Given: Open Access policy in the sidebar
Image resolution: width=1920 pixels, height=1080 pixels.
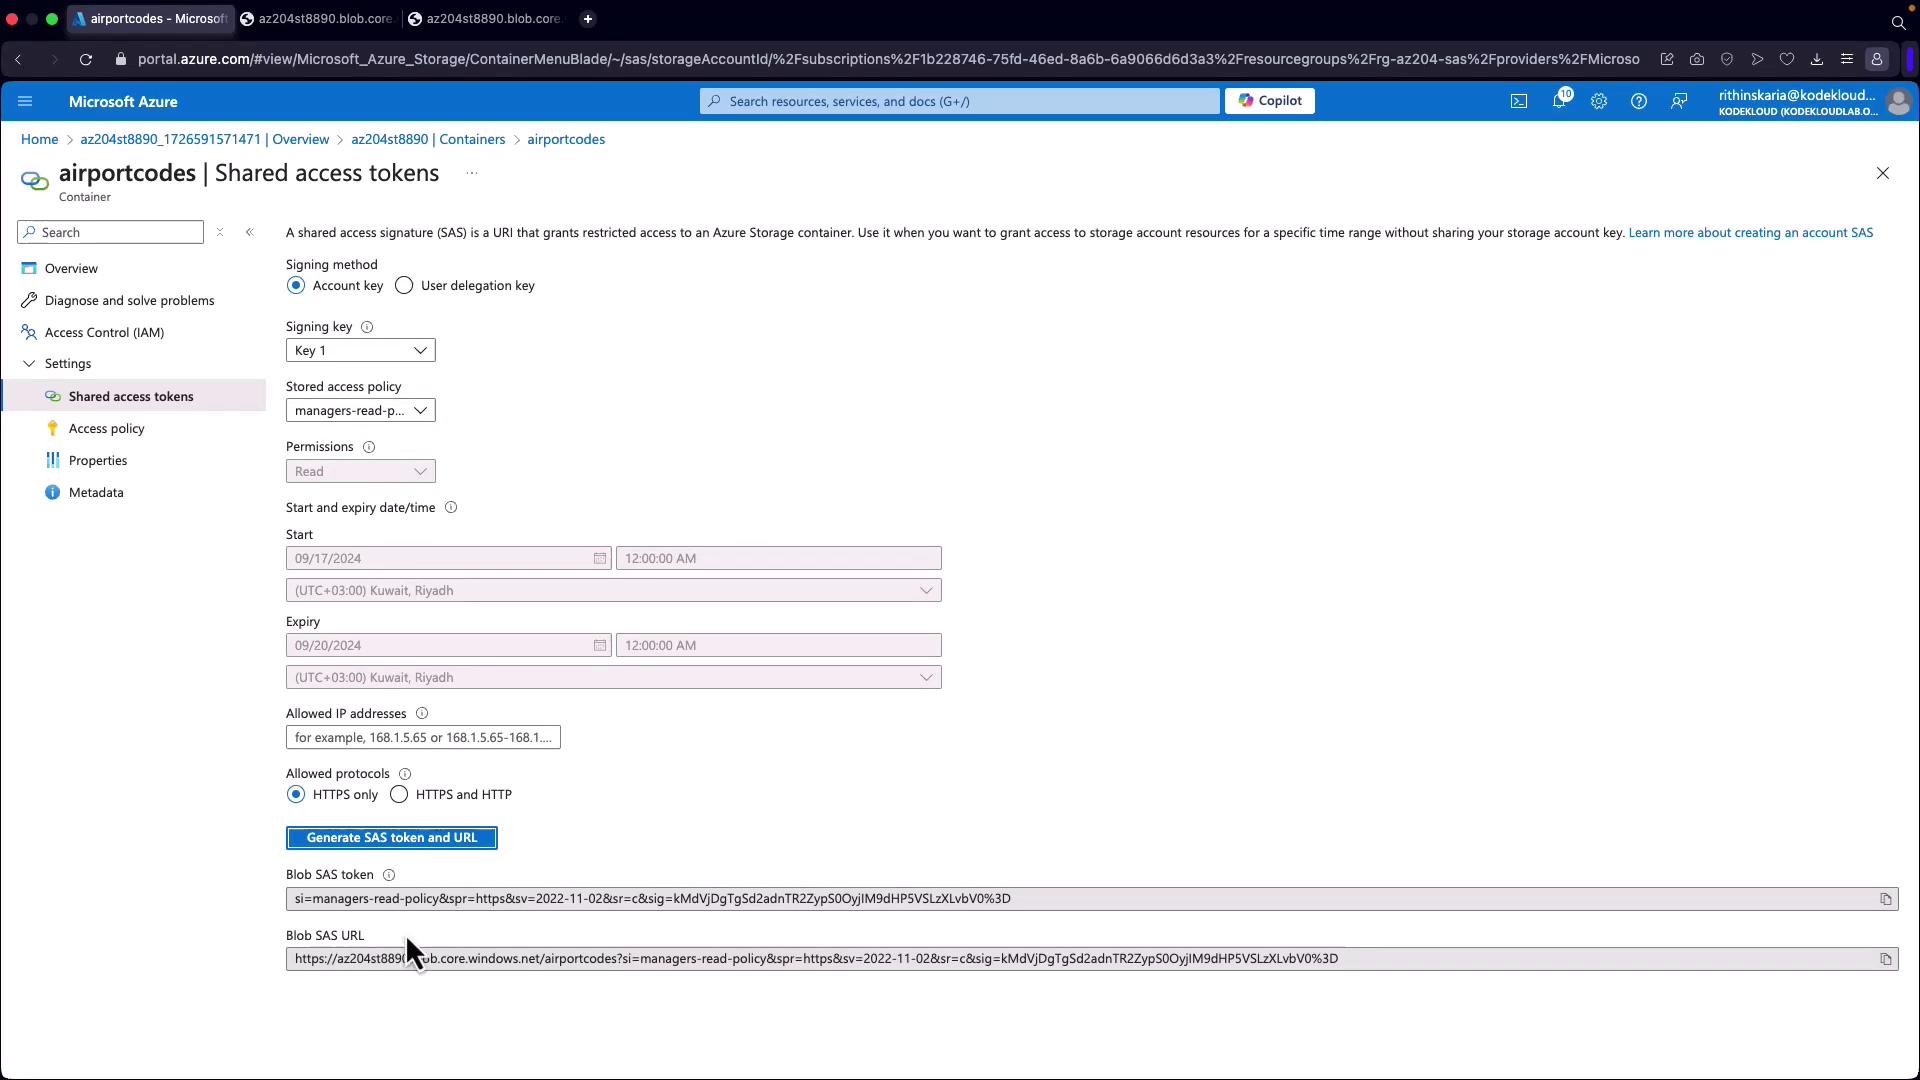Looking at the screenshot, I should point(106,428).
